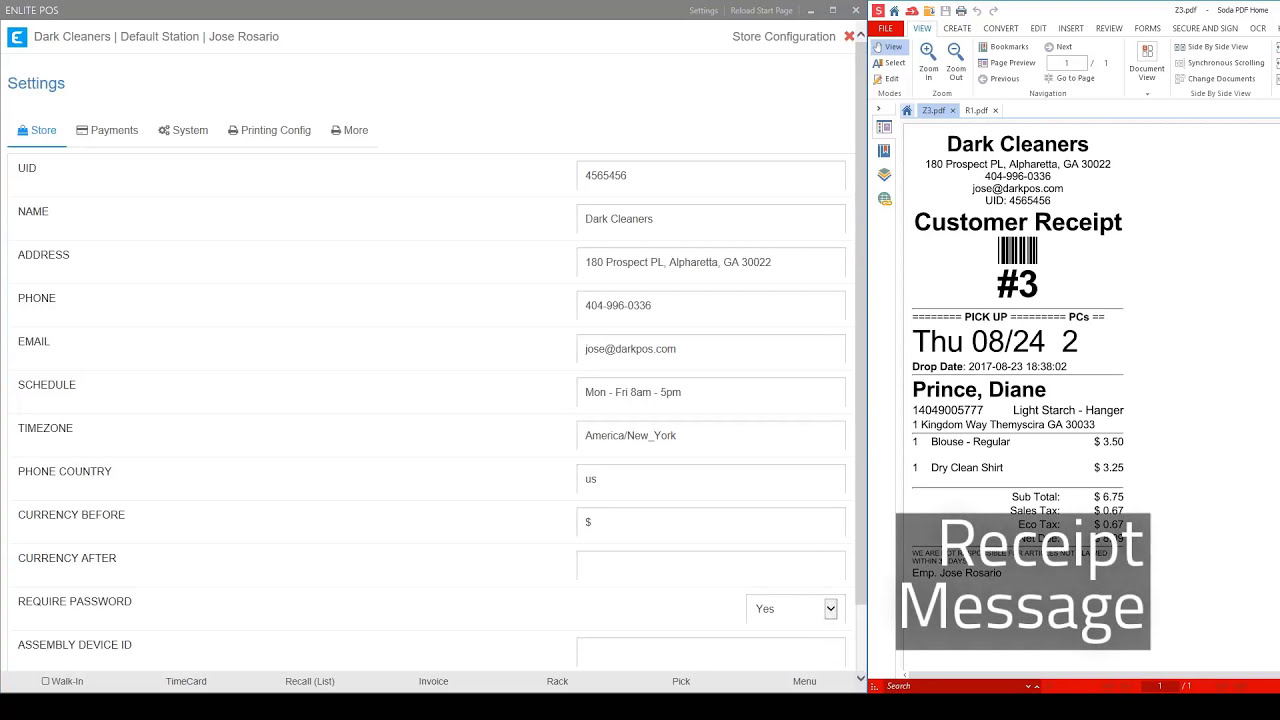This screenshot has width=1280, height=720.
Task: Choose the Select text mode
Action: coord(889,63)
